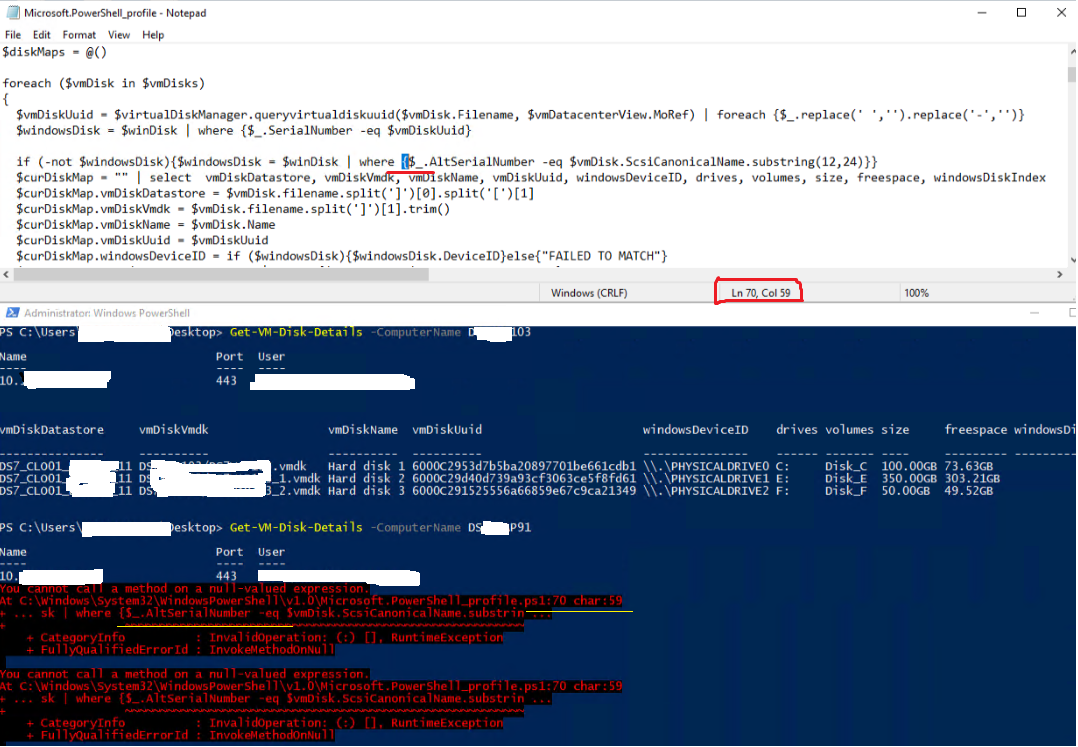Click the "Disk_E" volume cell
Image resolution: width=1078 pixels, height=747 pixels.
(846, 479)
